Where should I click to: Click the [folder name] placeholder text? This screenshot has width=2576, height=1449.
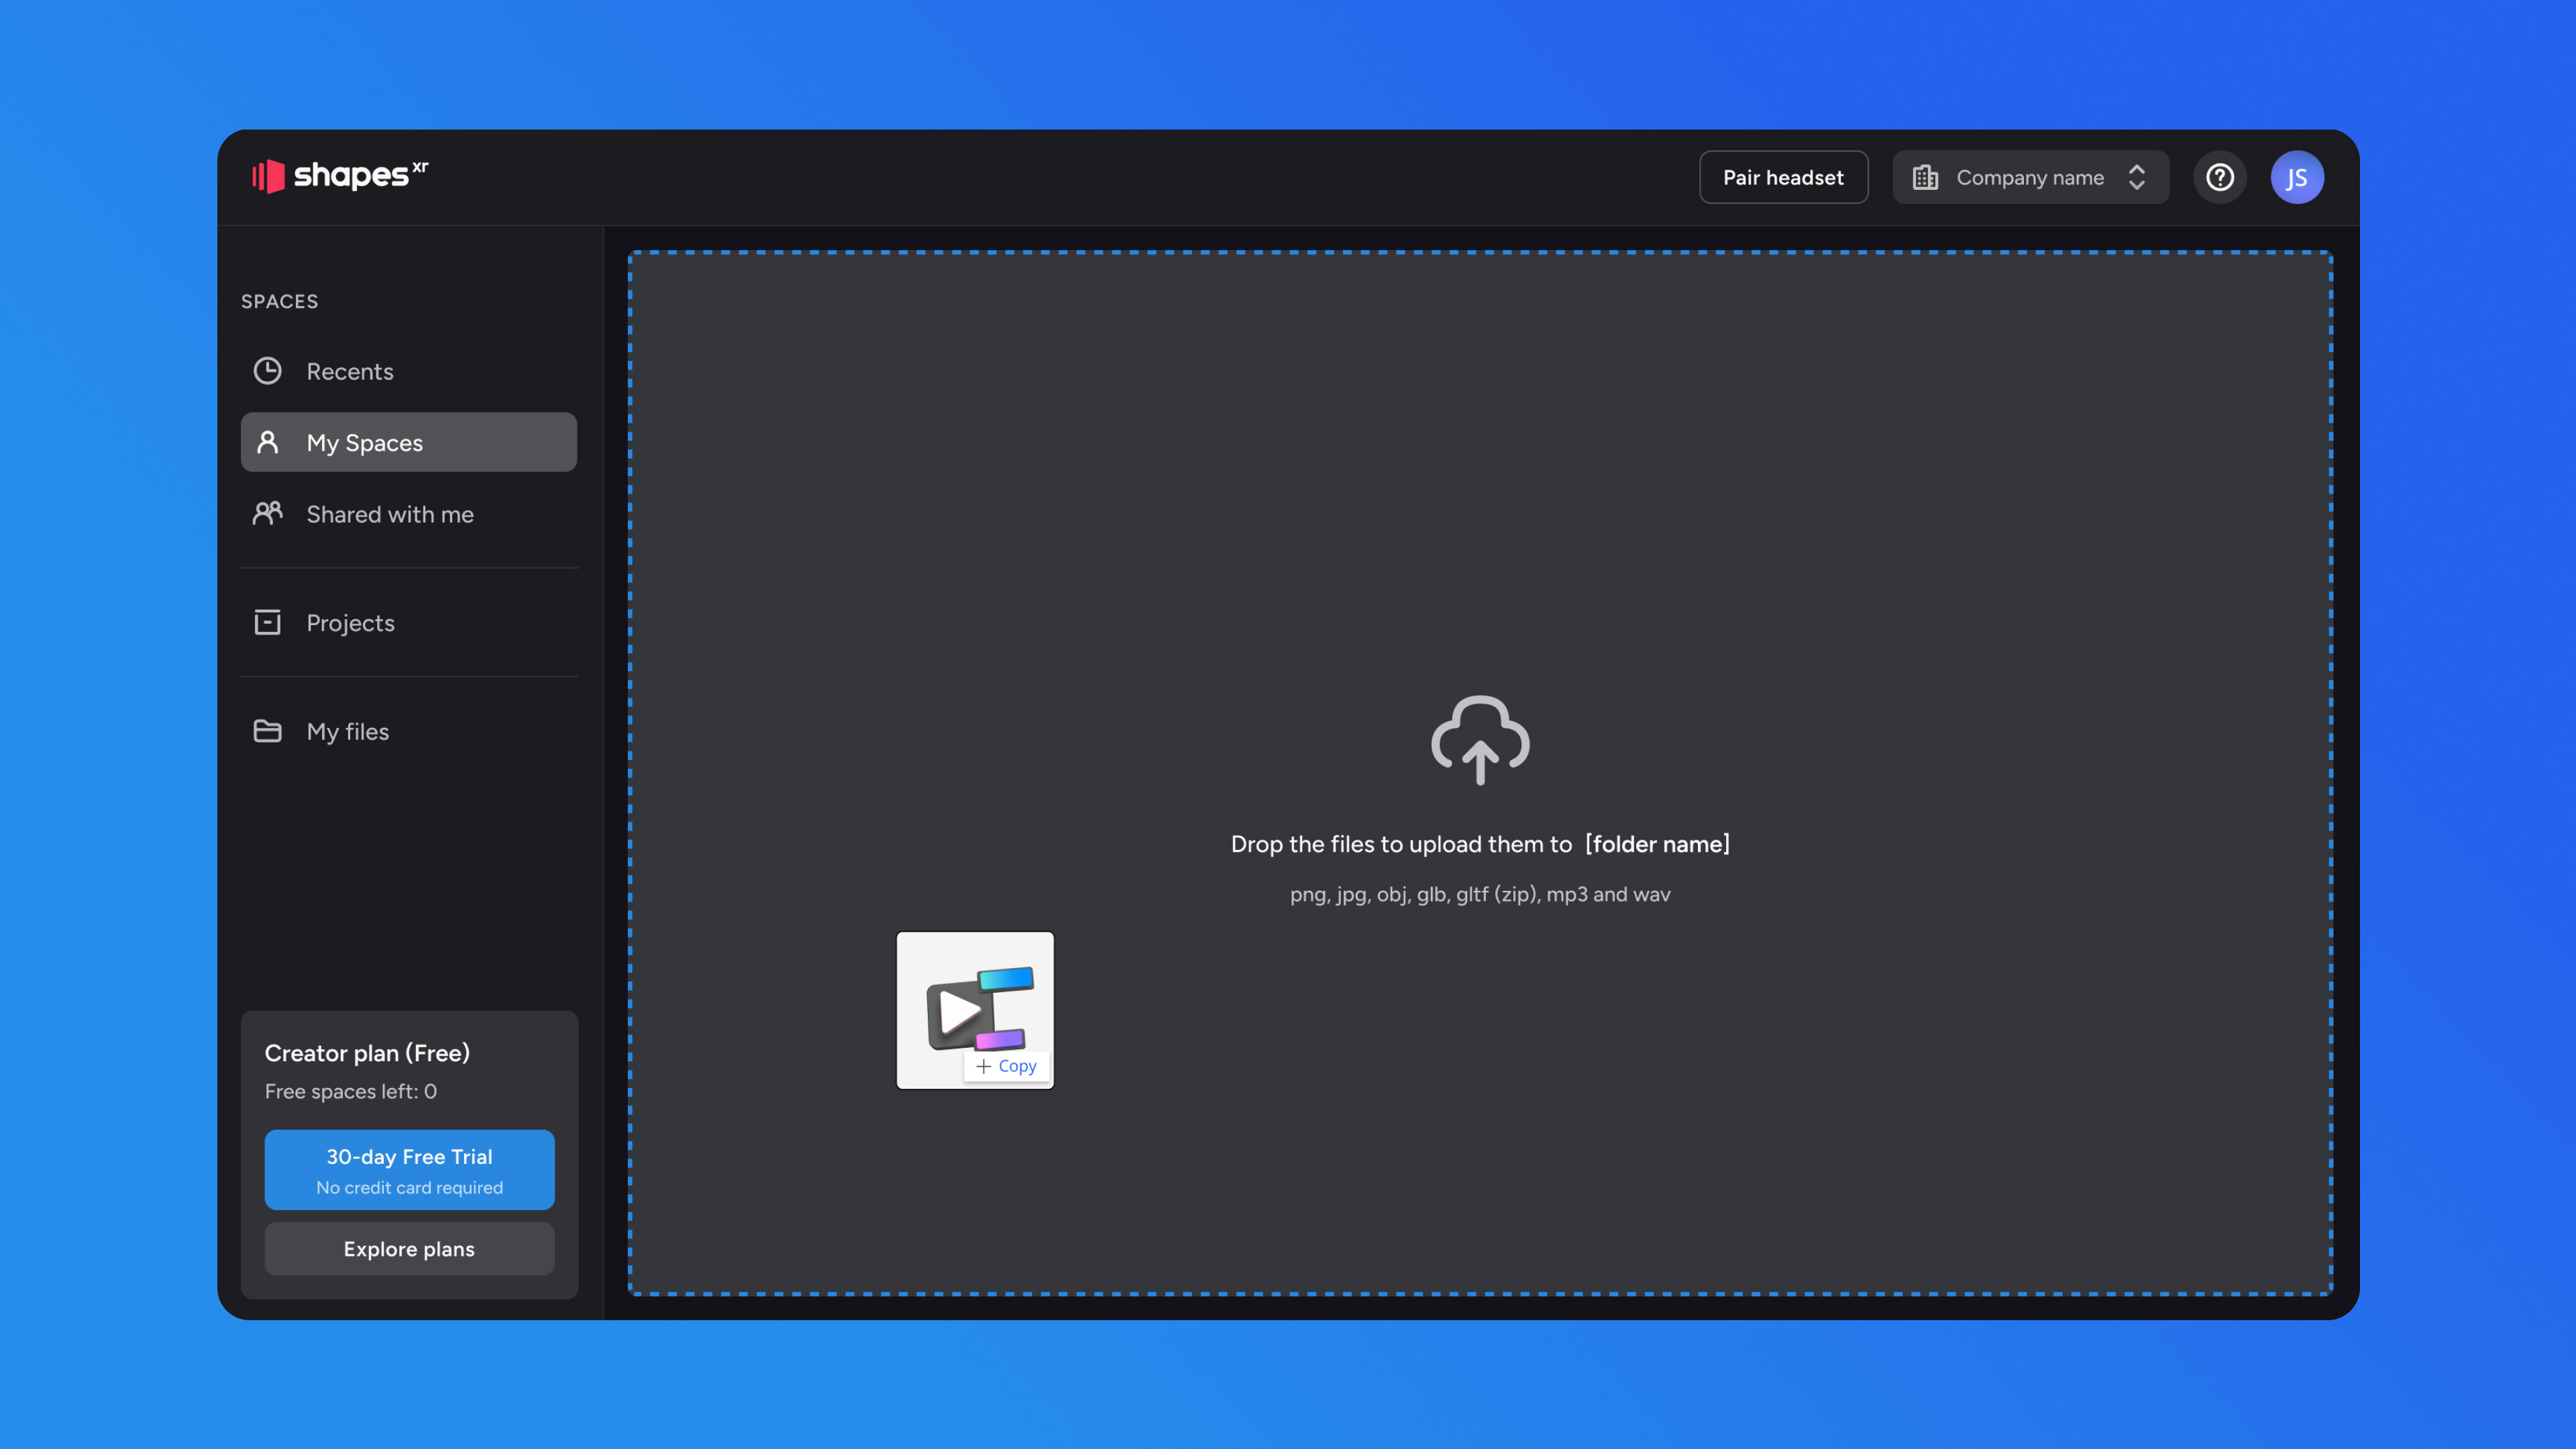1657,844
